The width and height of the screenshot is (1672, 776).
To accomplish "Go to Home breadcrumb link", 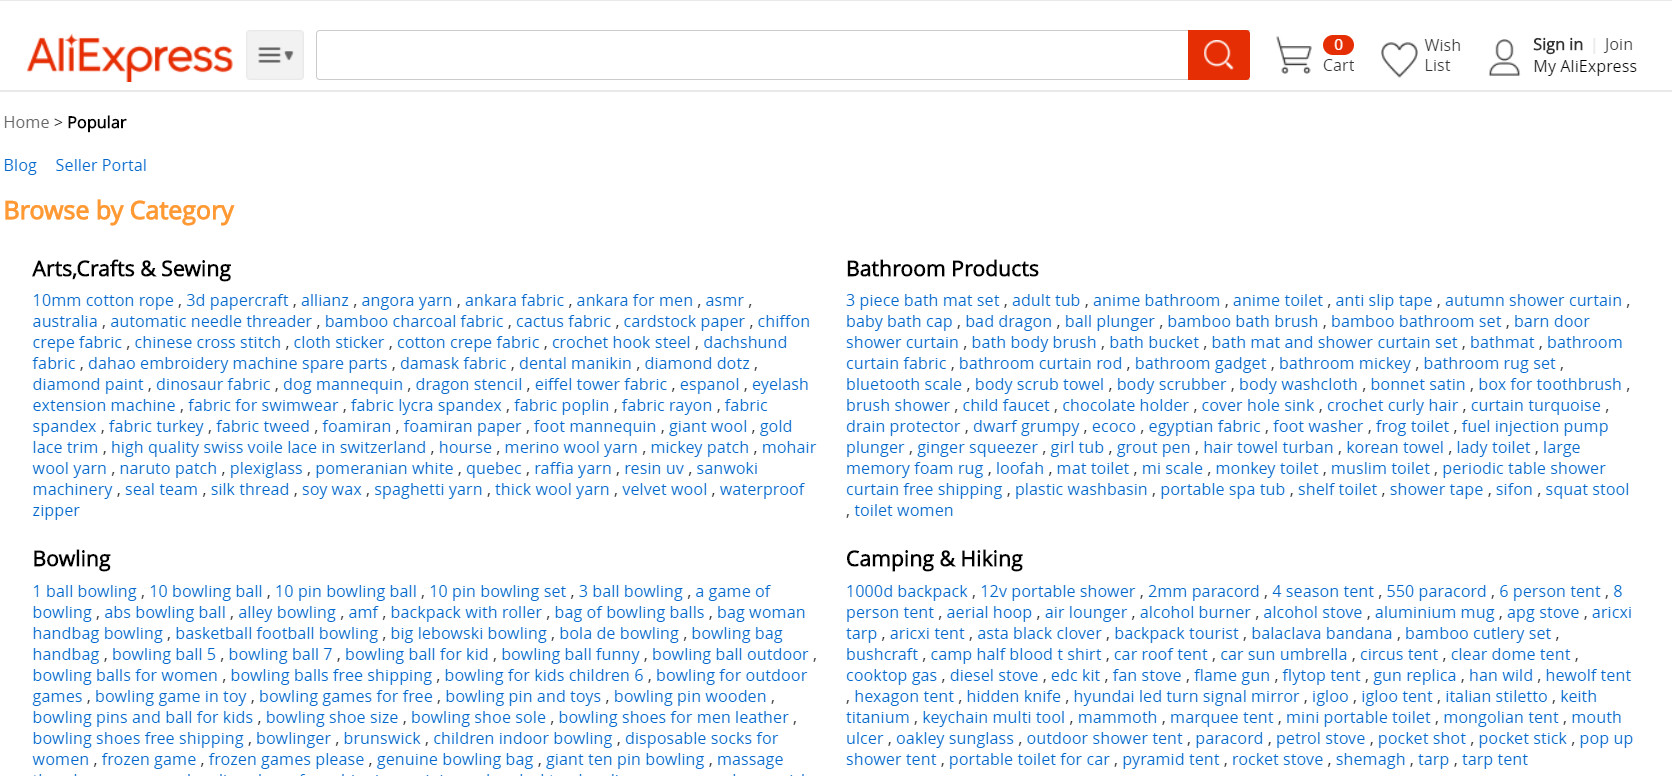I will pyautogui.click(x=26, y=122).
